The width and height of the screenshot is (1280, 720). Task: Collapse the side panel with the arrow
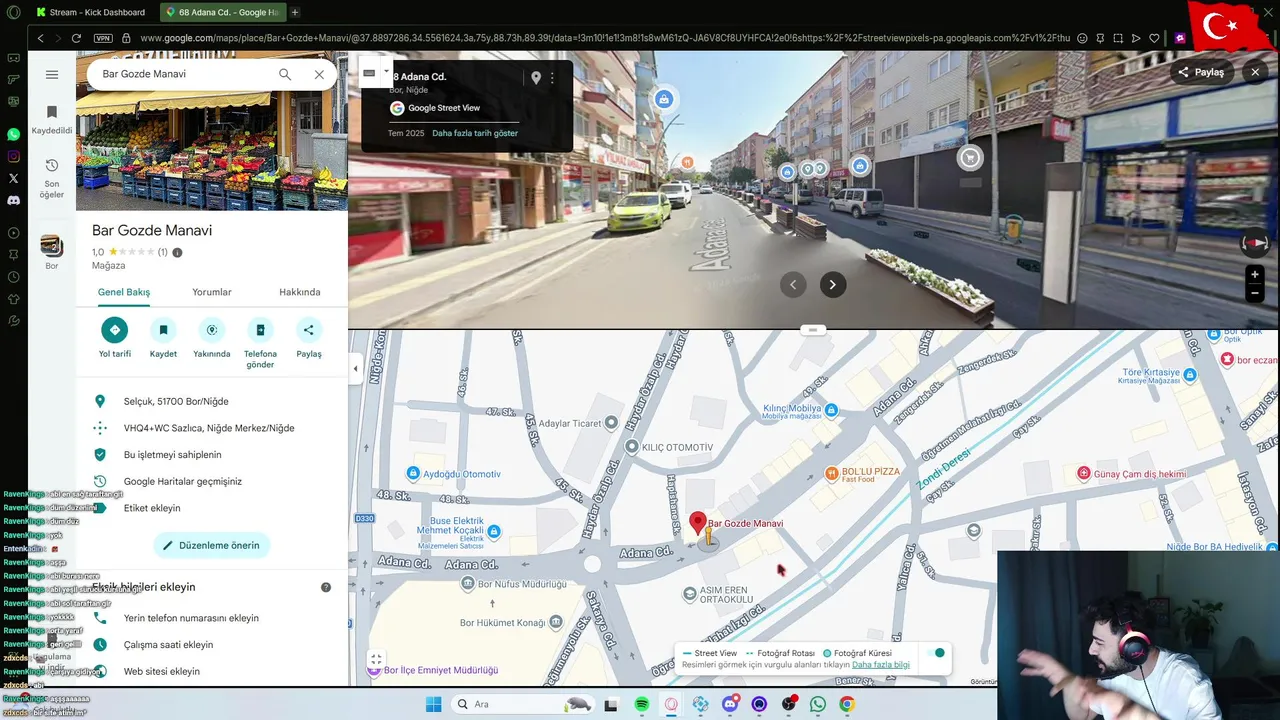pyautogui.click(x=355, y=368)
